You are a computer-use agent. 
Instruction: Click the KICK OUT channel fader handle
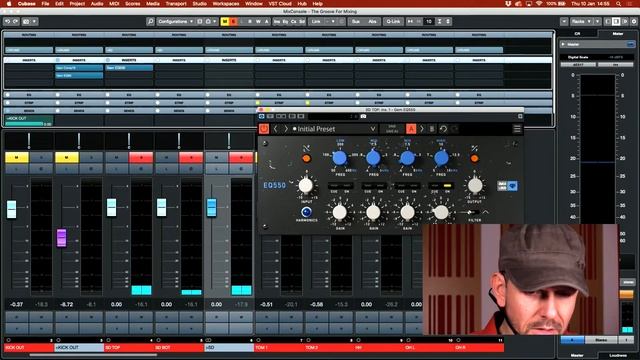pos(11,209)
